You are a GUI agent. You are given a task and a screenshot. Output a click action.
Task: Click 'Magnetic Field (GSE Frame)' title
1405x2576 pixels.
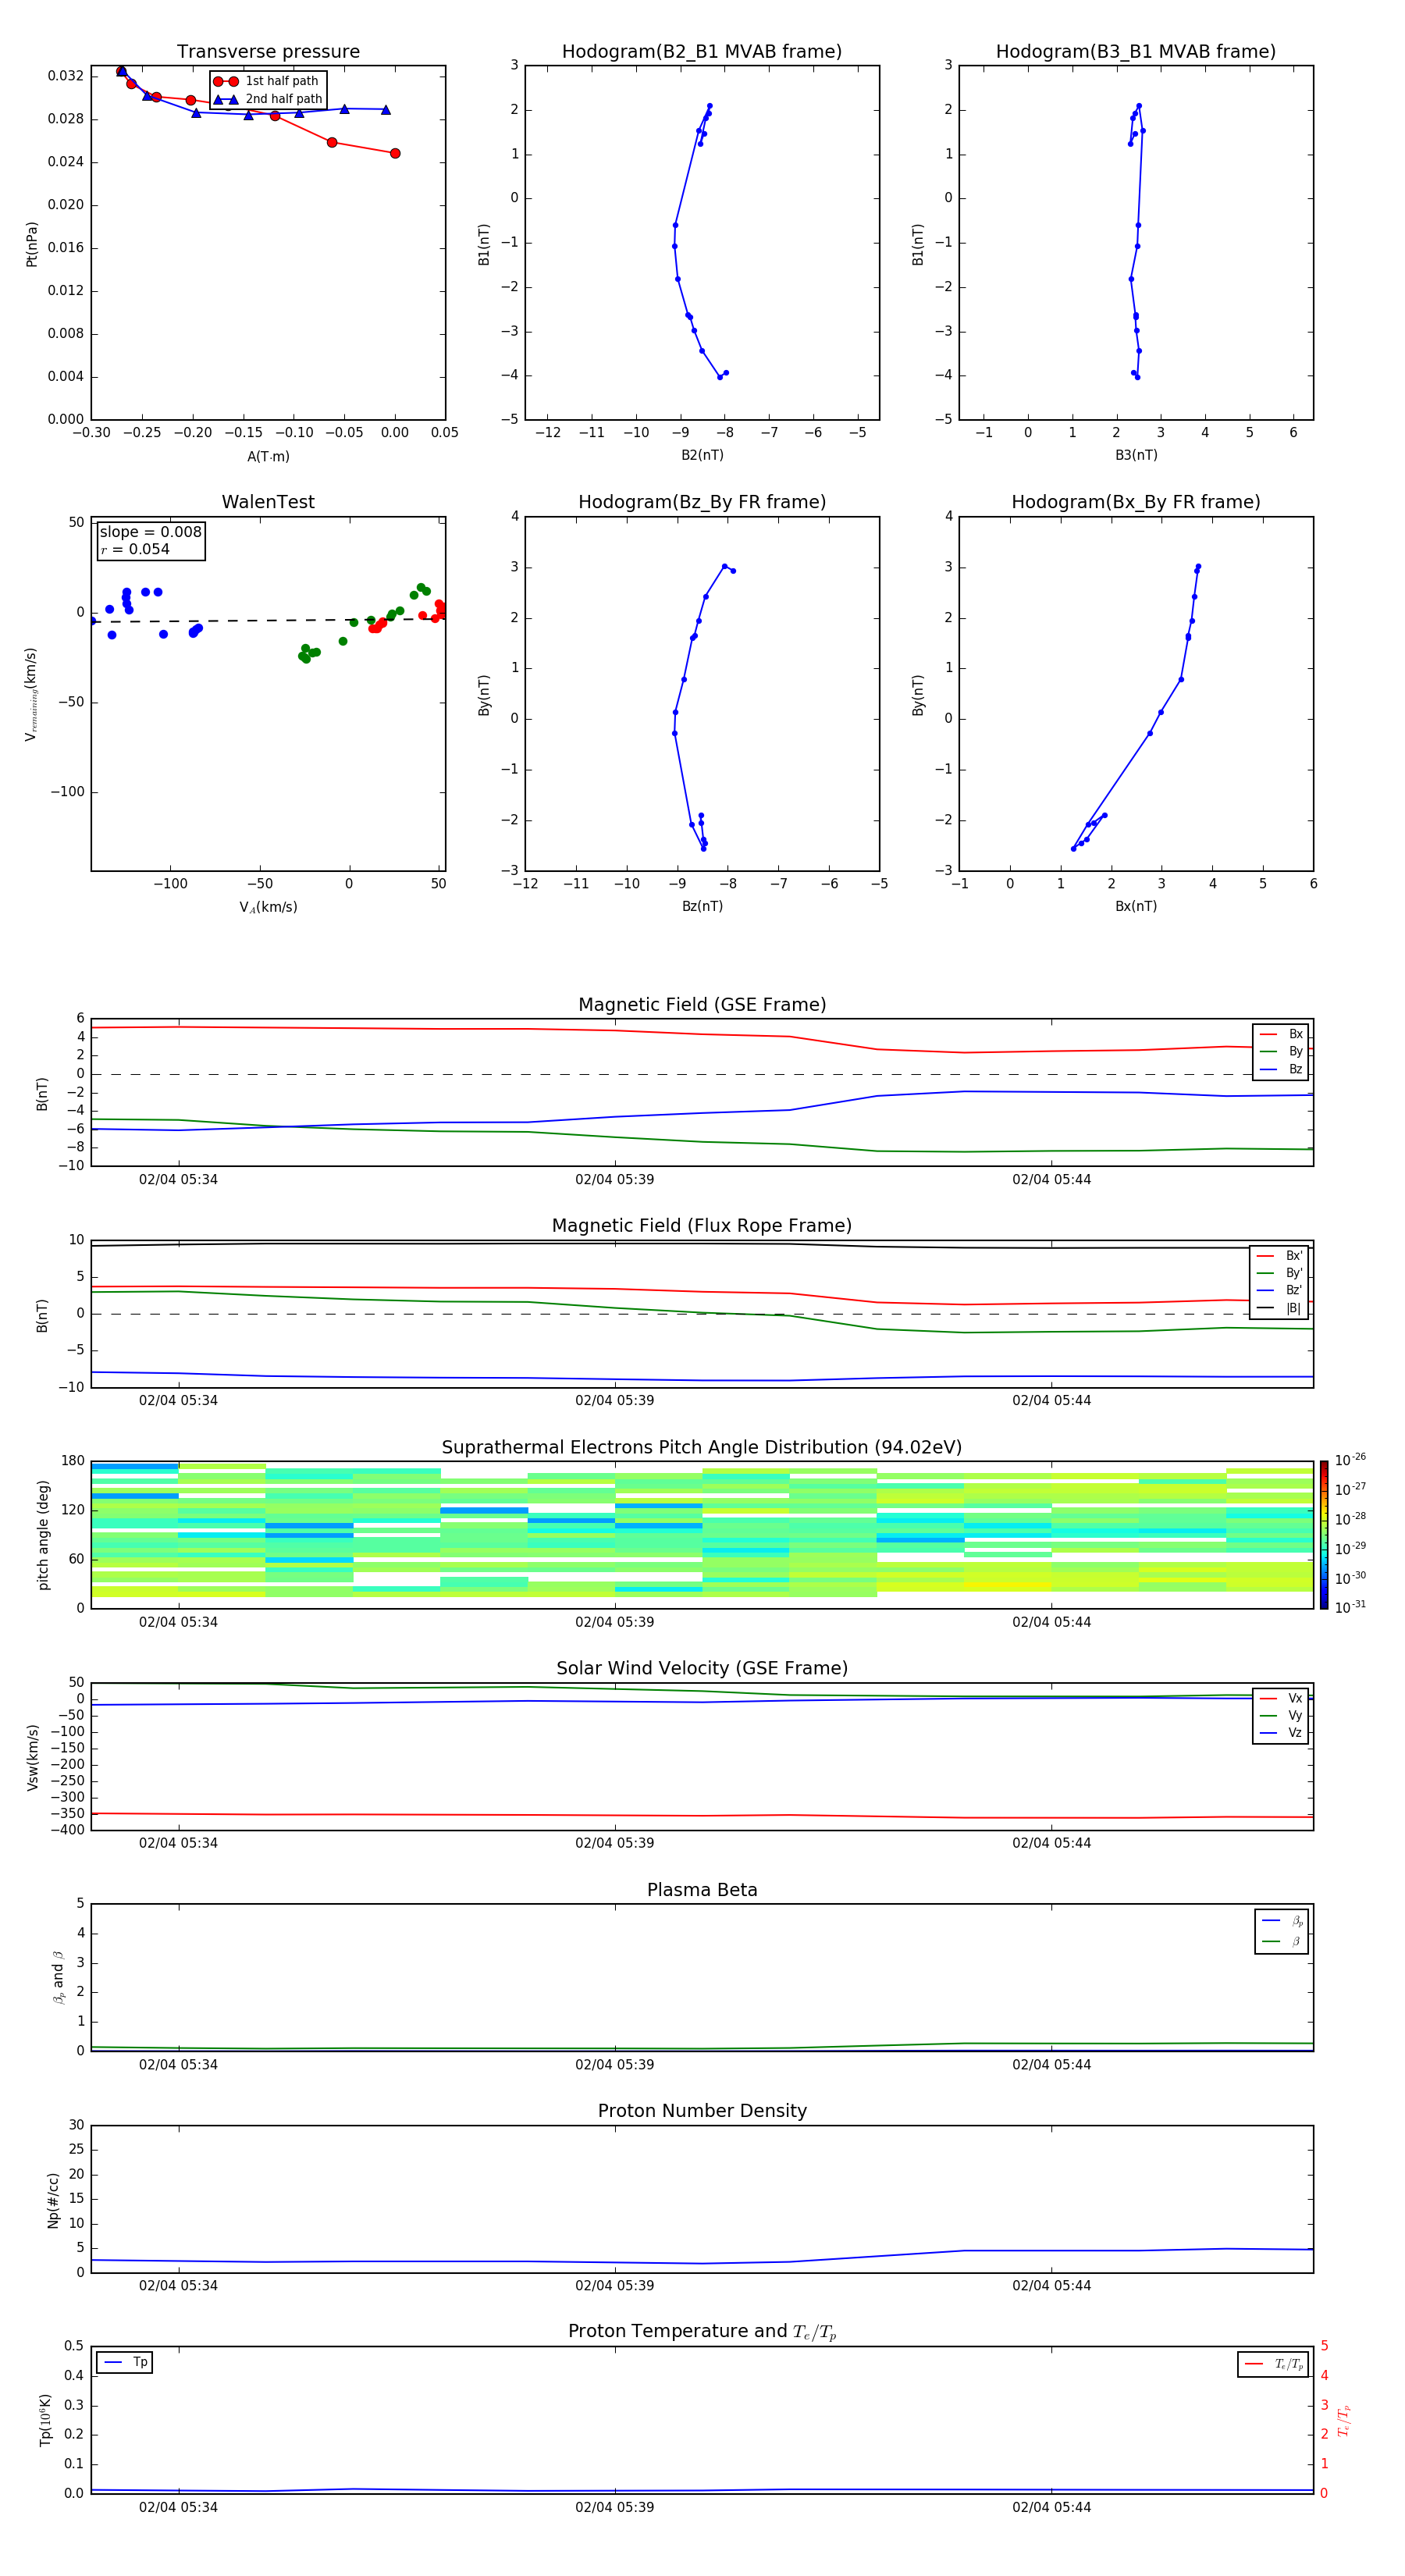[702, 1005]
